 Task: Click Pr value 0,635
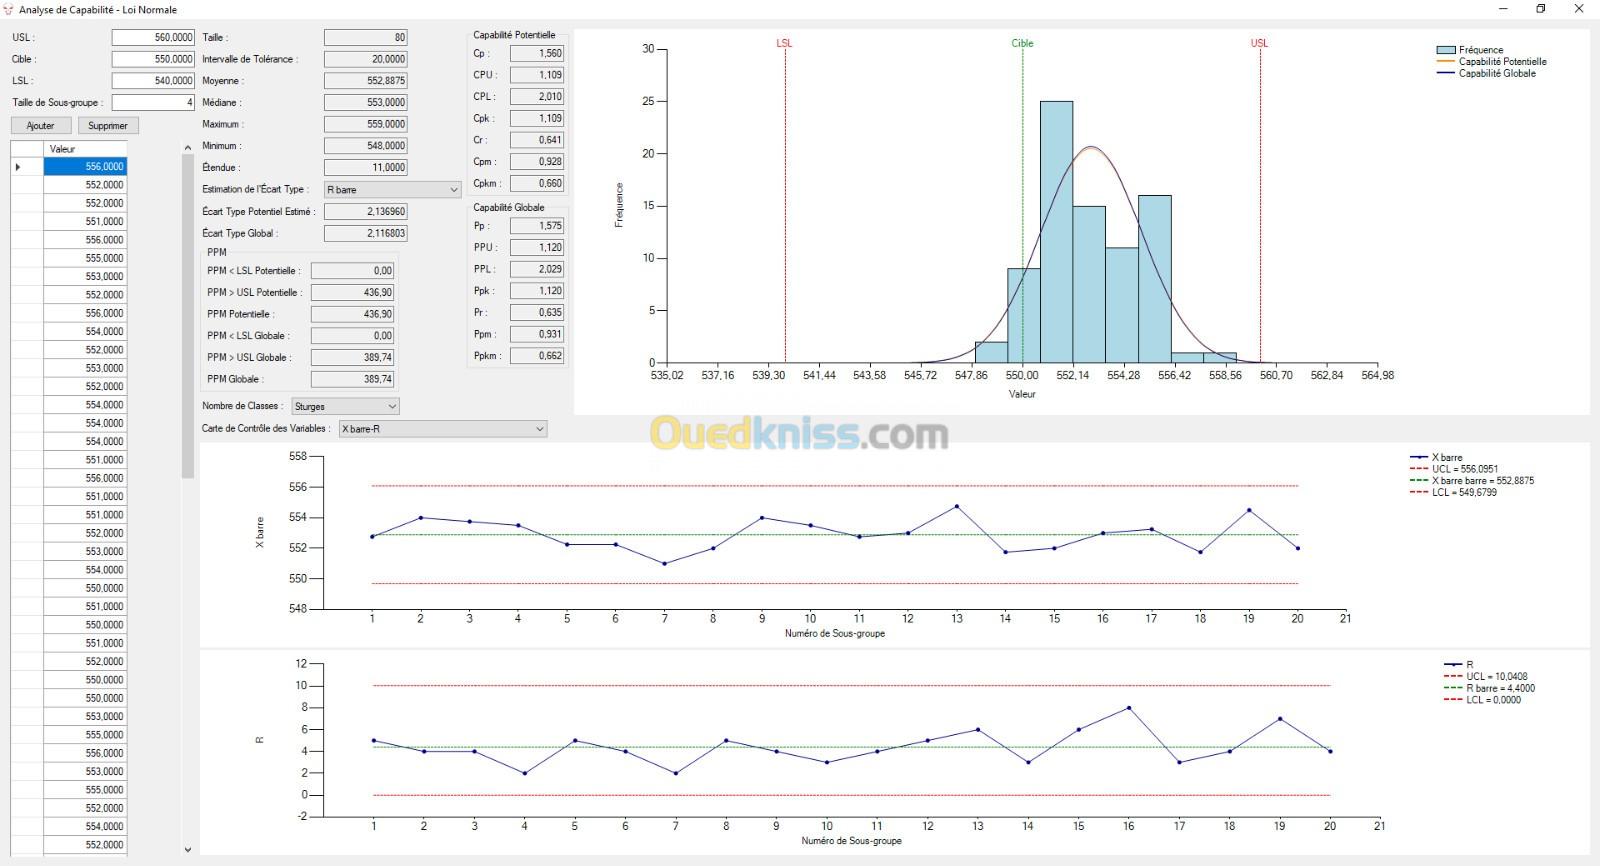(537, 313)
